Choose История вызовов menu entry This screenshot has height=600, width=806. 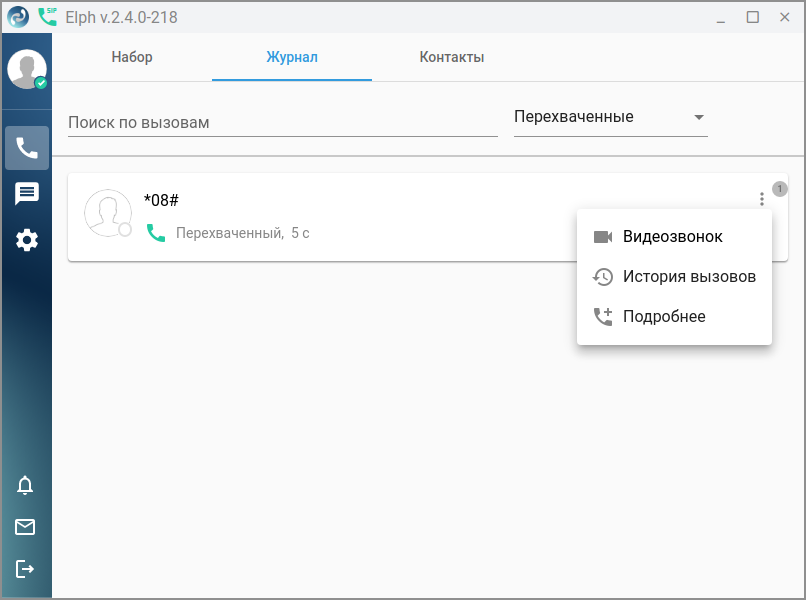tap(688, 277)
